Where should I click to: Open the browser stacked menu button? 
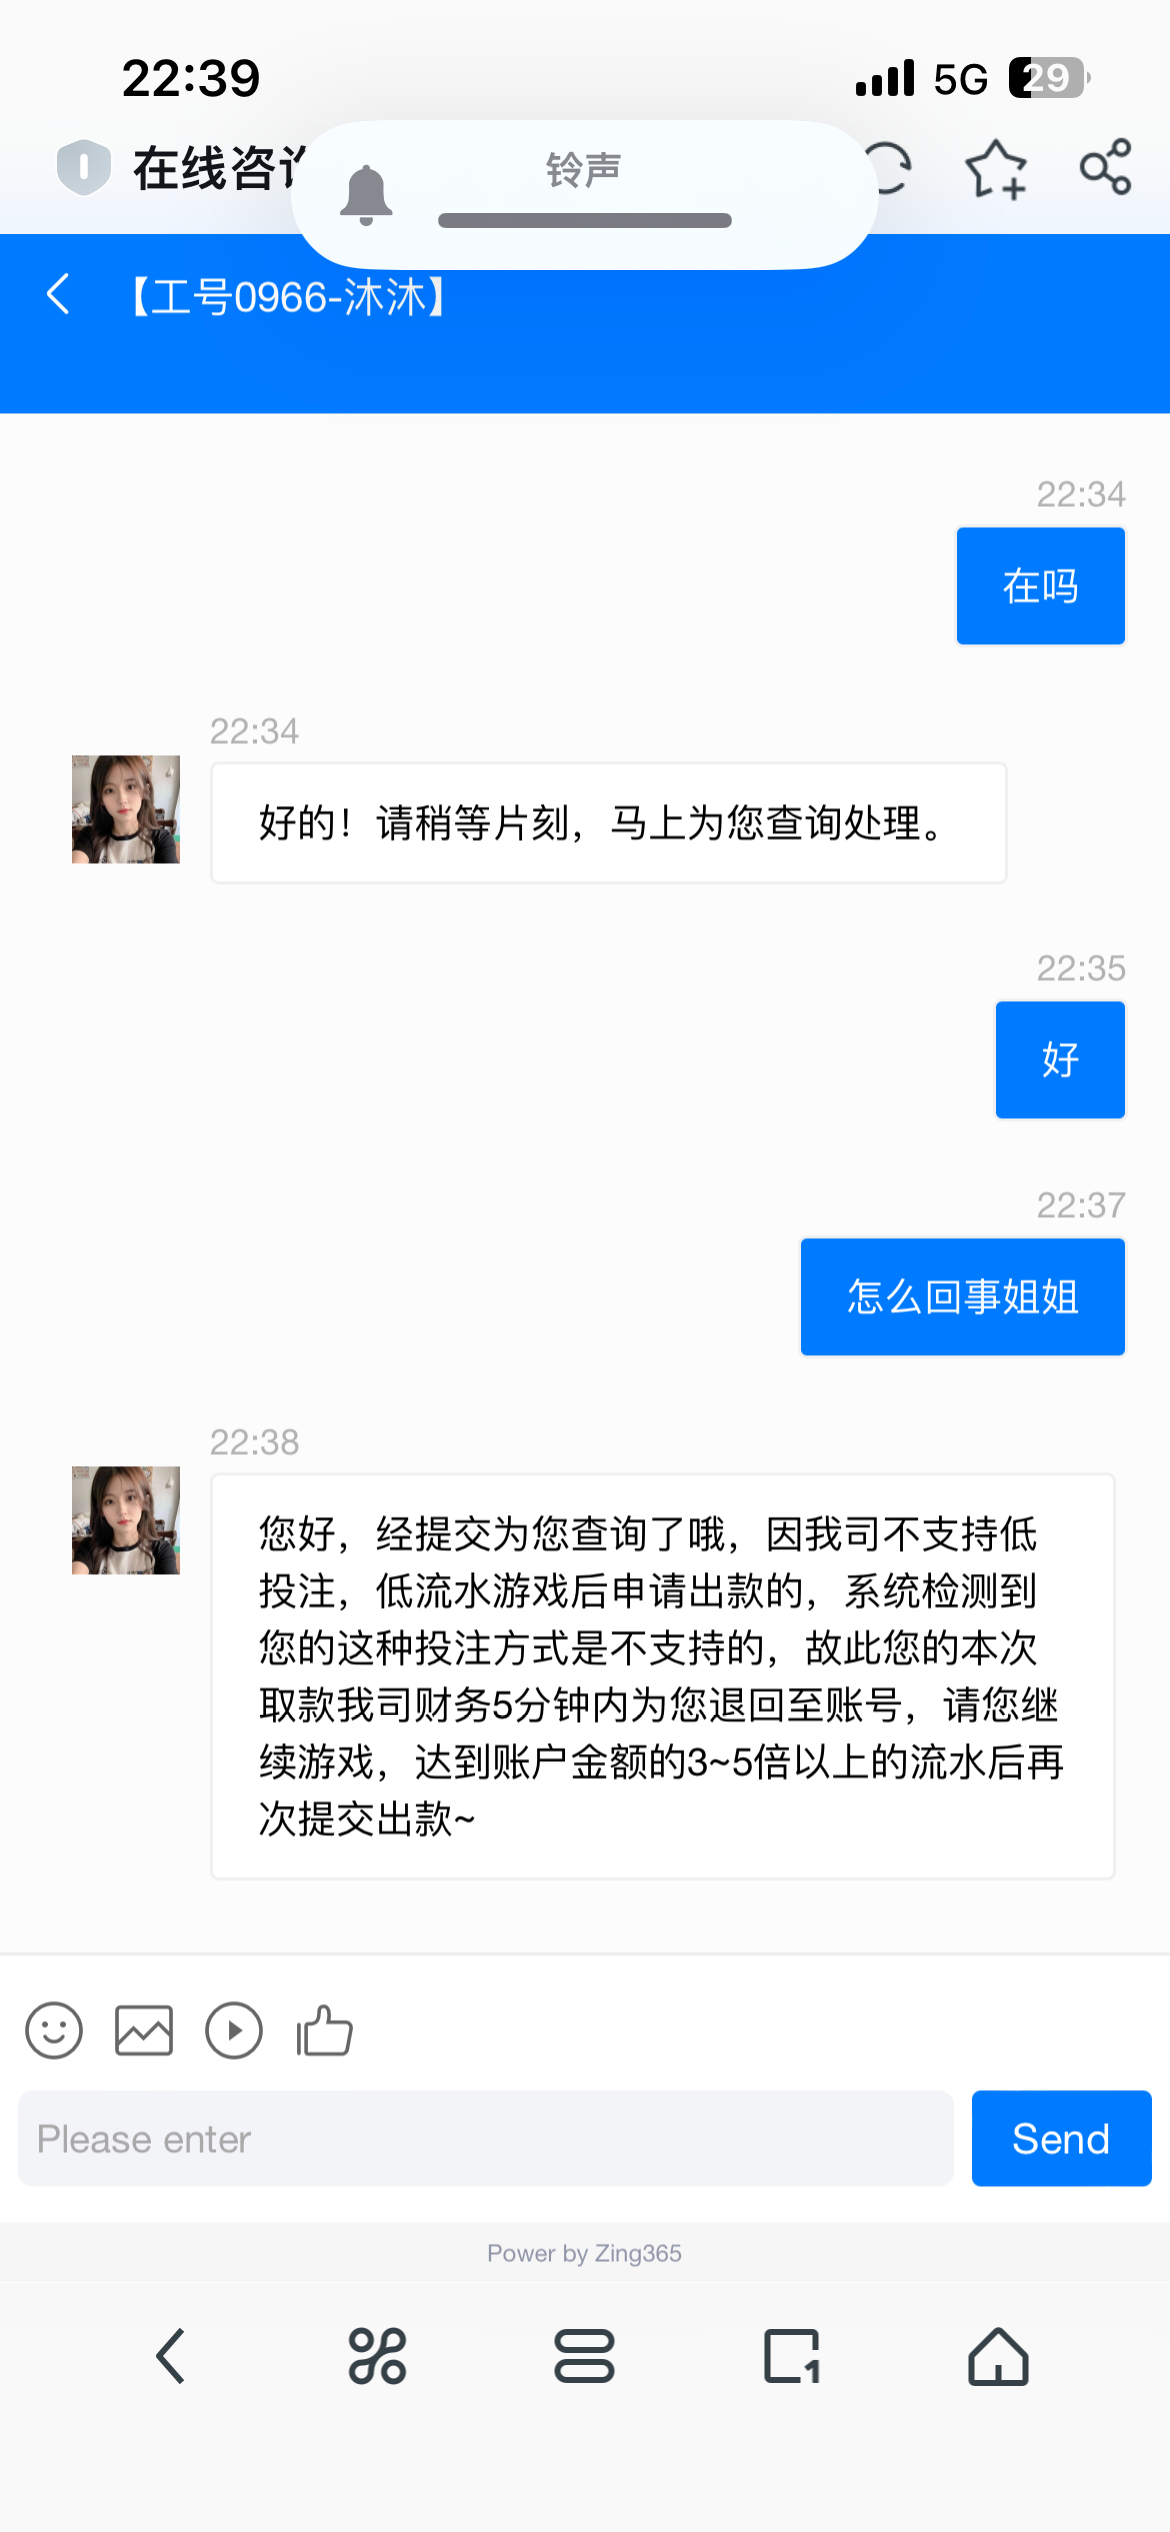pos(584,2356)
